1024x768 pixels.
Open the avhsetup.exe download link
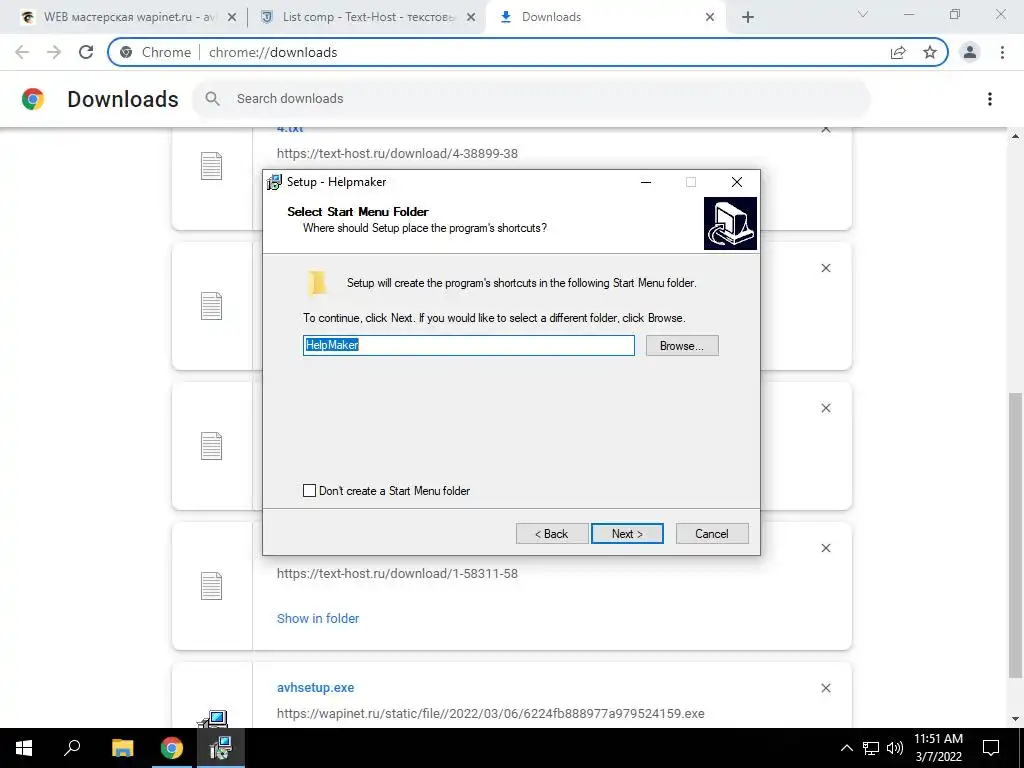[315, 688]
